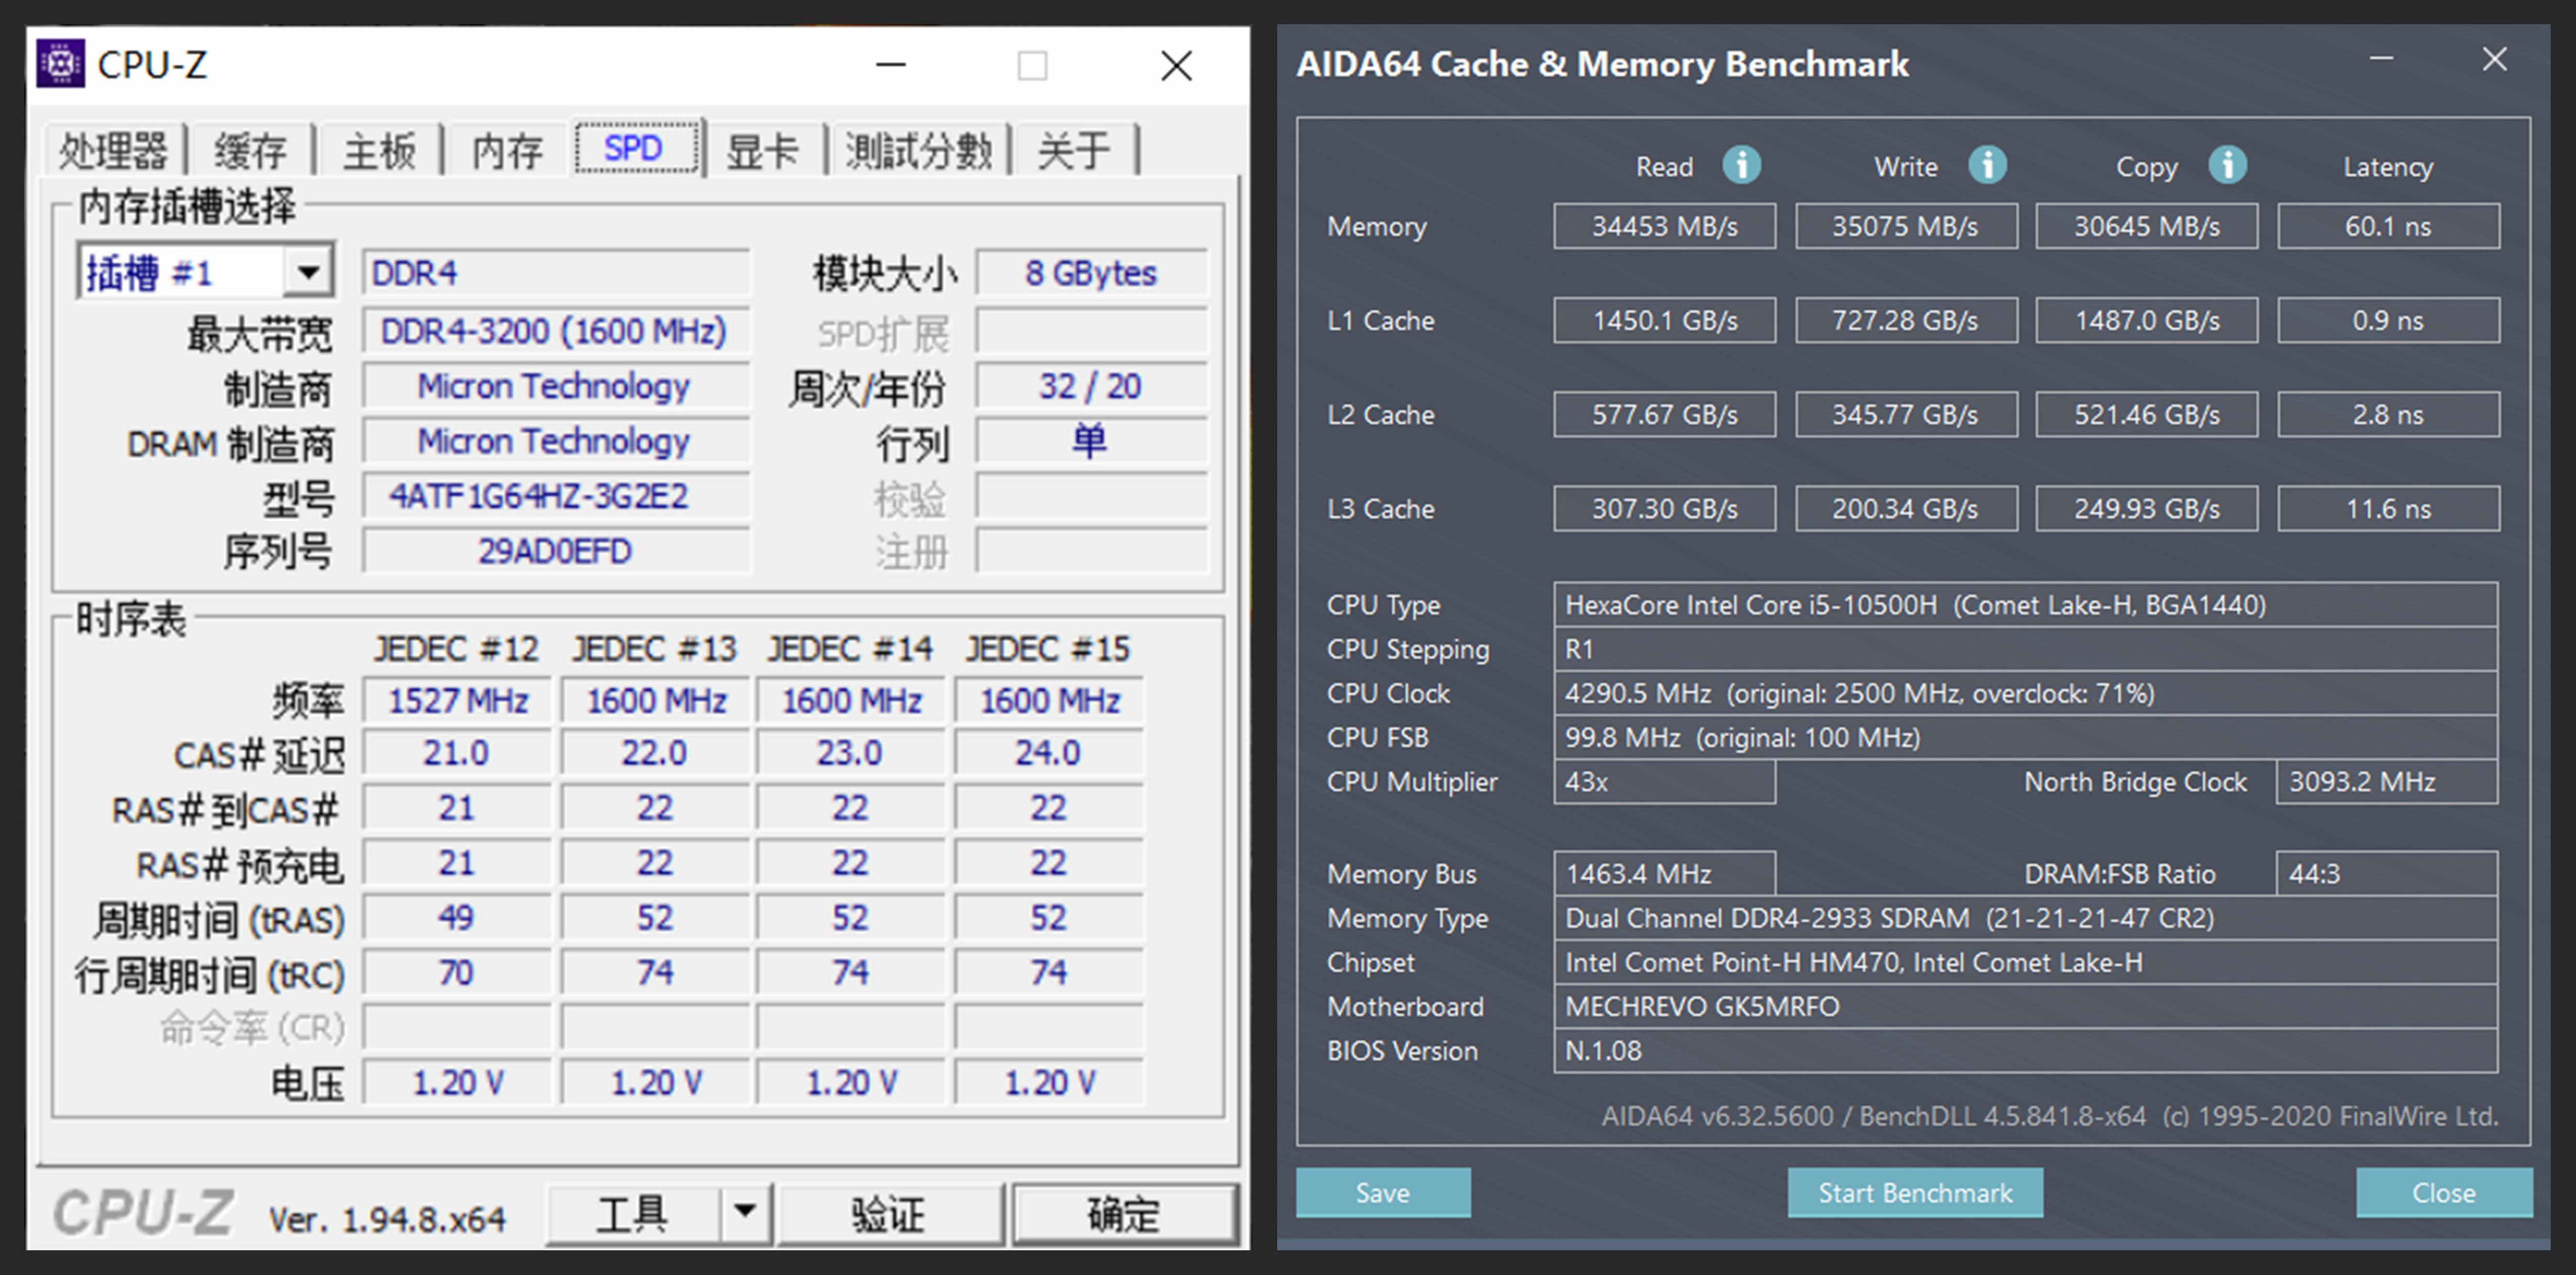Screen dimensions: 2576x1275
Task: Click the Memory Read 34453 MB/s field
Action: [1664, 227]
